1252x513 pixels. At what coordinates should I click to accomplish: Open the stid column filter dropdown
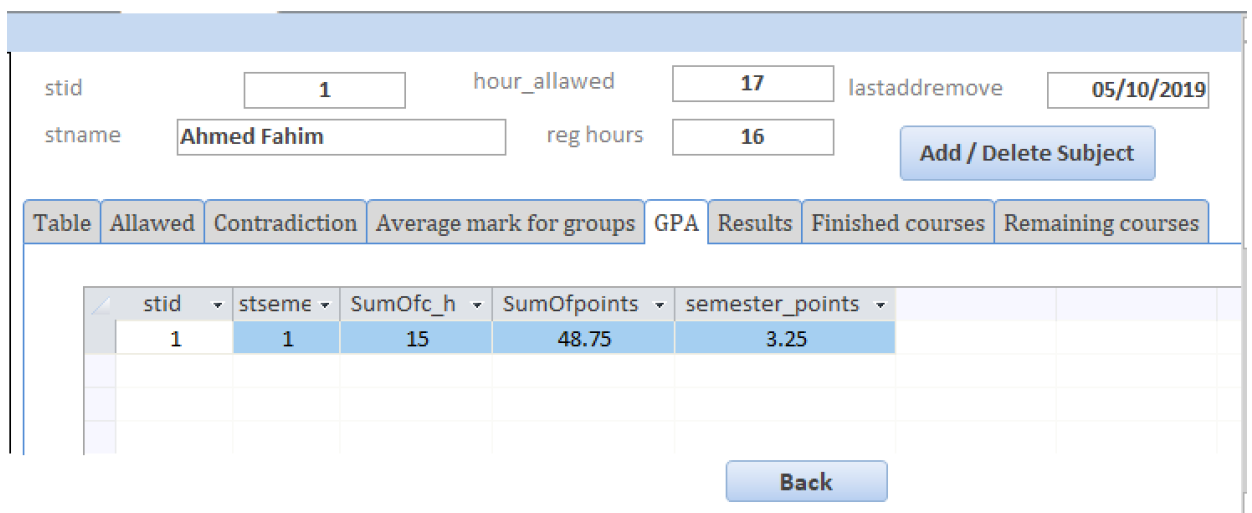pyautogui.click(x=218, y=305)
